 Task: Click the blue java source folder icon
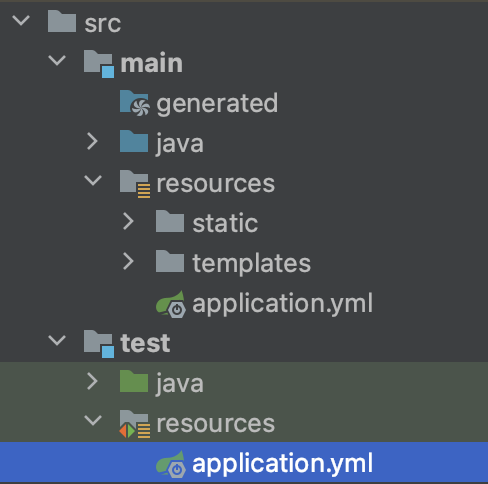click(x=134, y=141)
